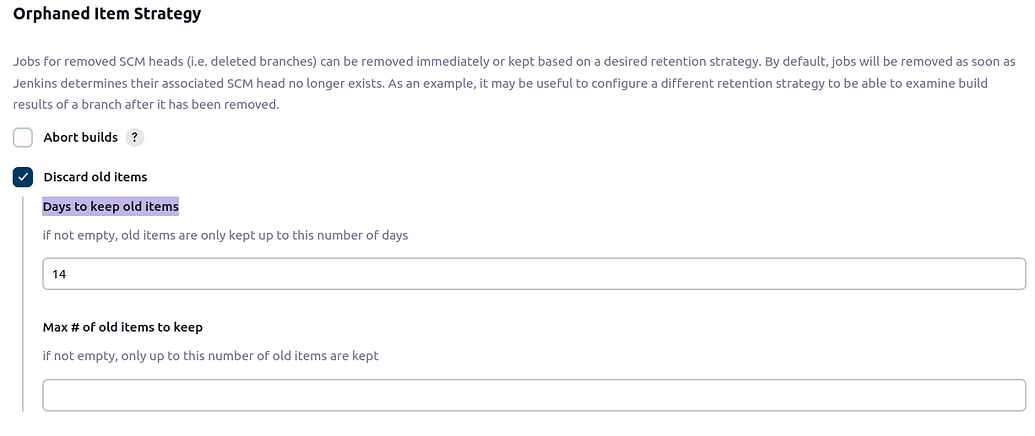Click the value 14 in the days field
Screen dimensions: 1035x436
click(x=59, y=274)
